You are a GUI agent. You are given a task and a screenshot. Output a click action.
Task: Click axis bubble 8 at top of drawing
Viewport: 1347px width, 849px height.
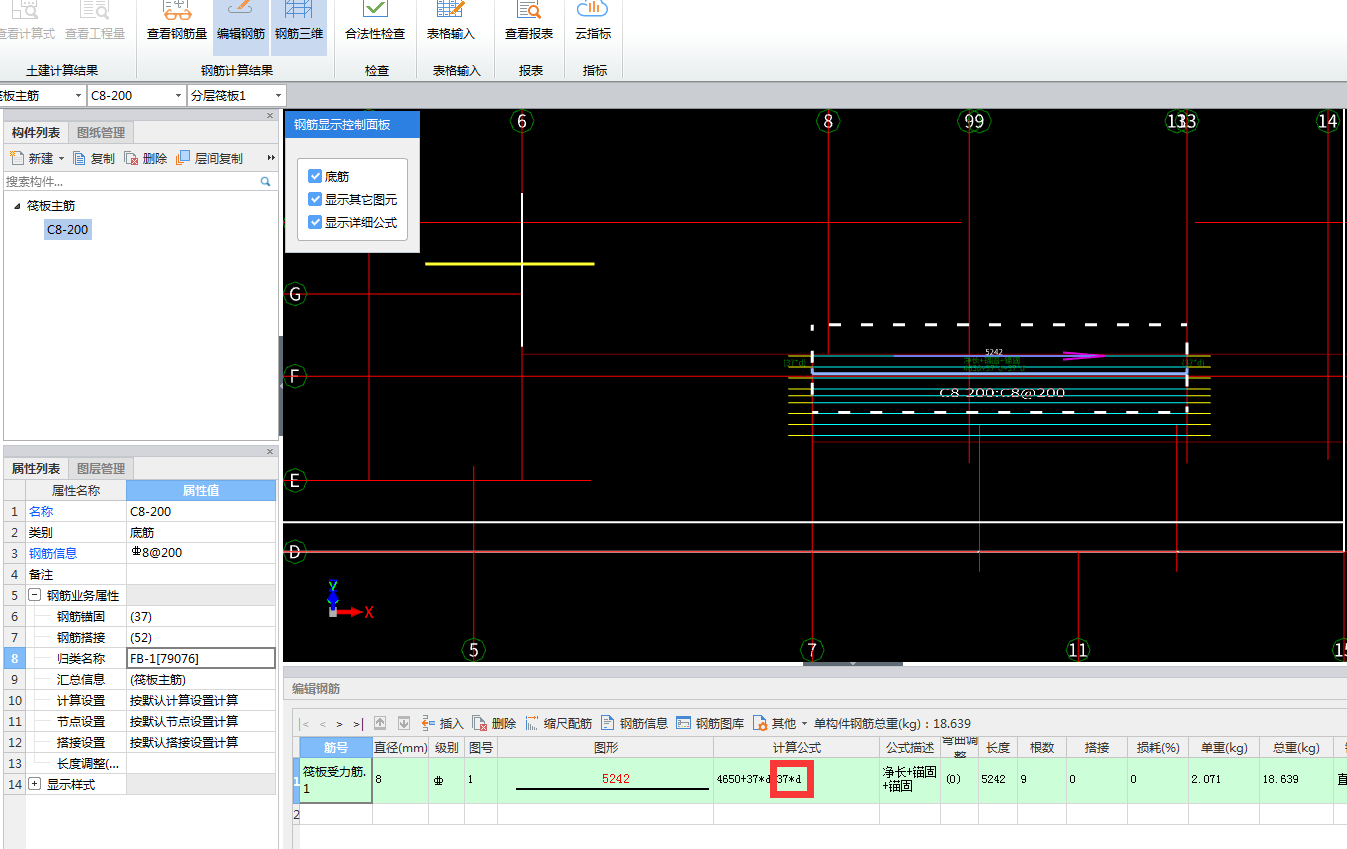pyautogui.click(x=828, y=121)
